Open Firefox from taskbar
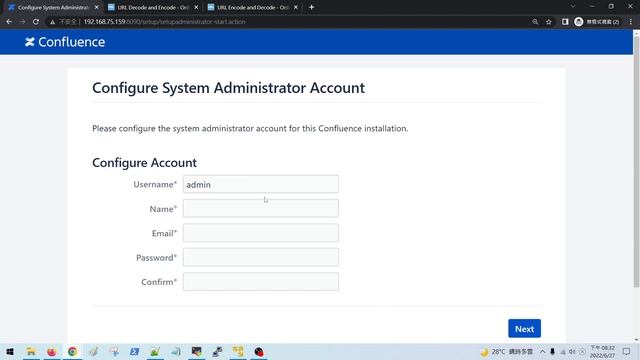 pos(51,351)
